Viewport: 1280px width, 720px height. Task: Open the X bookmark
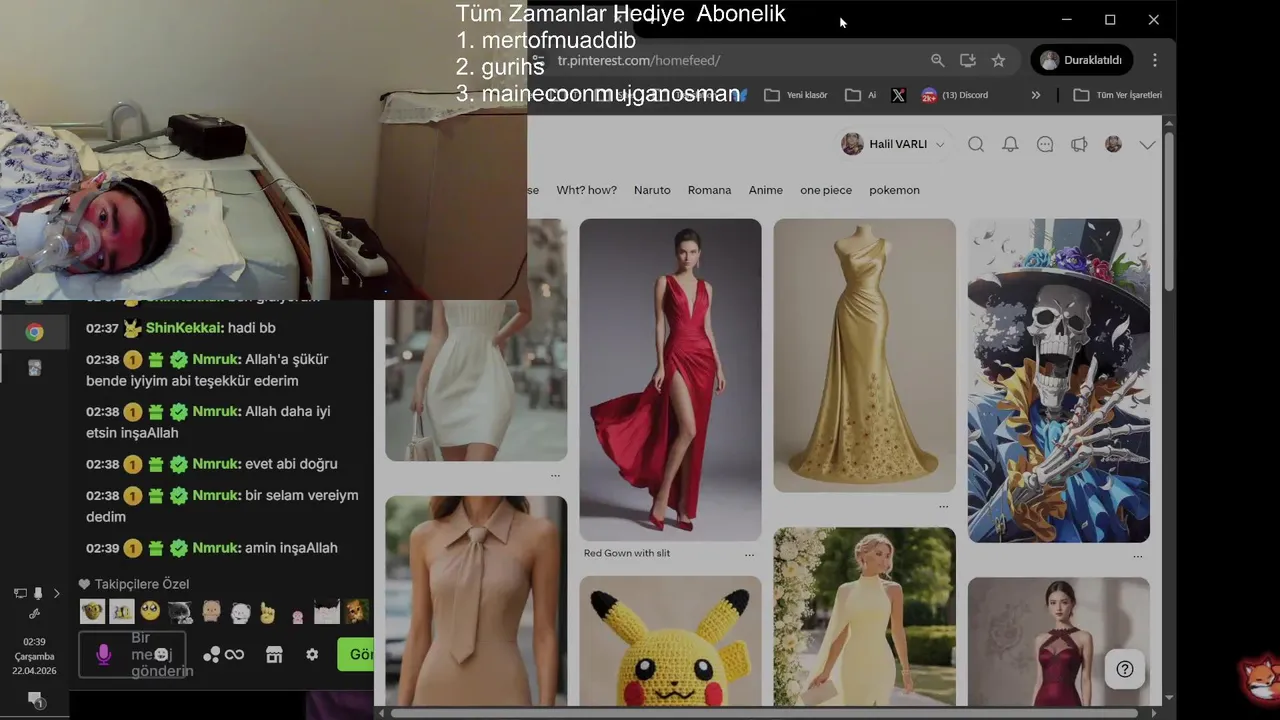tap(898, 95)
